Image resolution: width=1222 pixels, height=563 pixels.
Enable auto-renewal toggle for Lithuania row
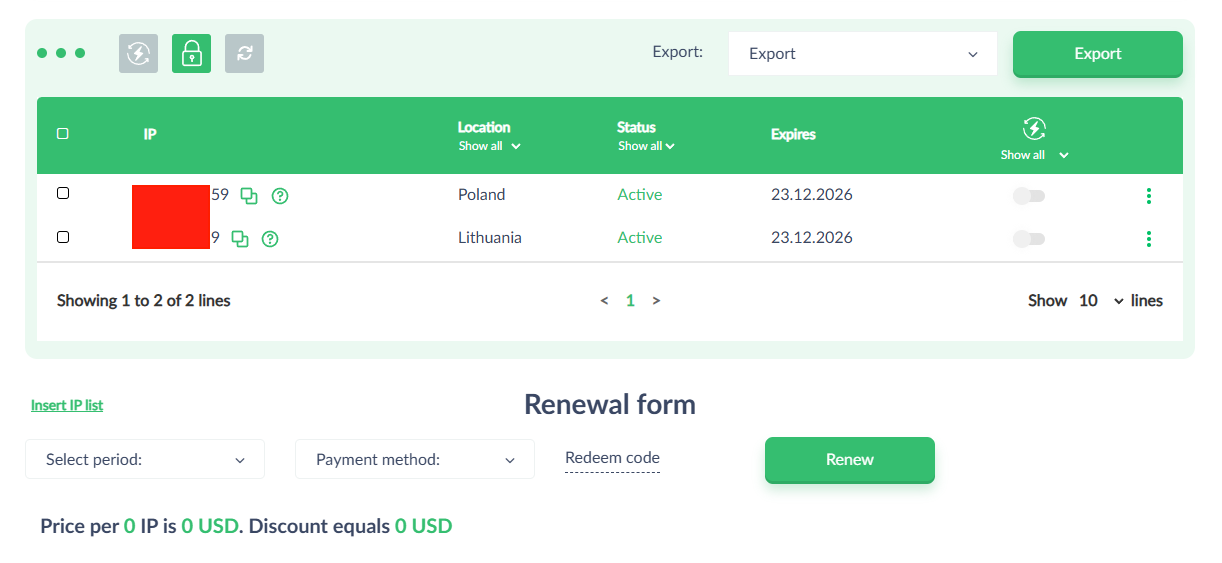pyautogui.click(x=1029, y=239)
